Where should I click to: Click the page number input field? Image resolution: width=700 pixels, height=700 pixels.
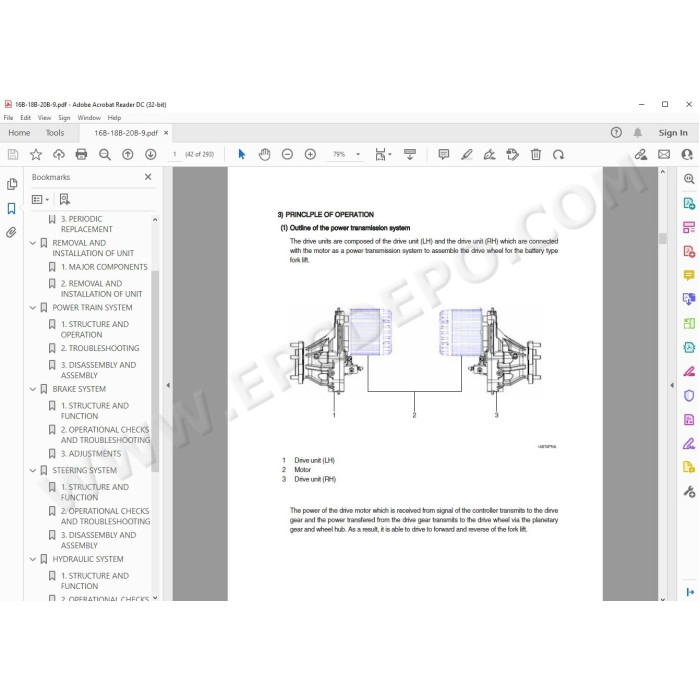175,154
